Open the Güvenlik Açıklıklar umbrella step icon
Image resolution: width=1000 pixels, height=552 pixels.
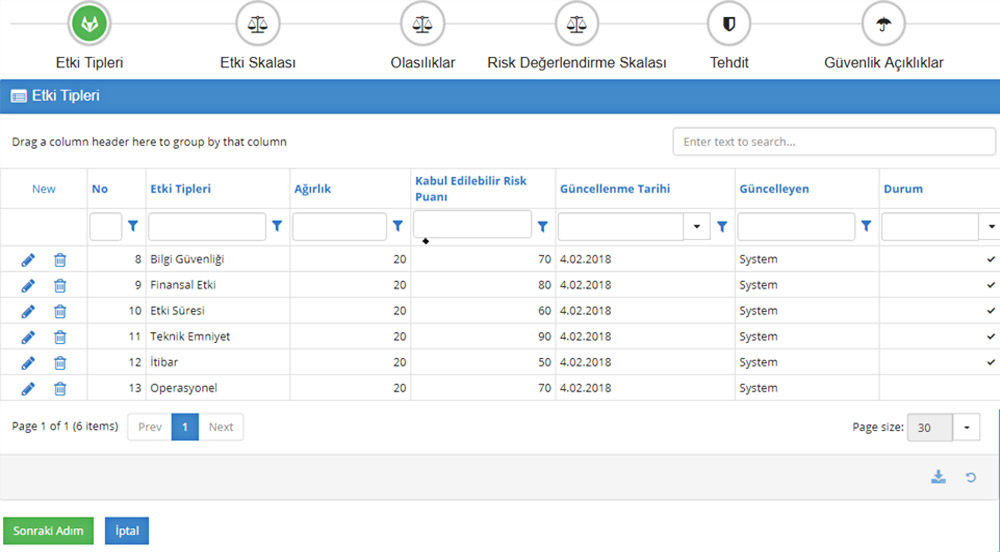tap(883, 24)
